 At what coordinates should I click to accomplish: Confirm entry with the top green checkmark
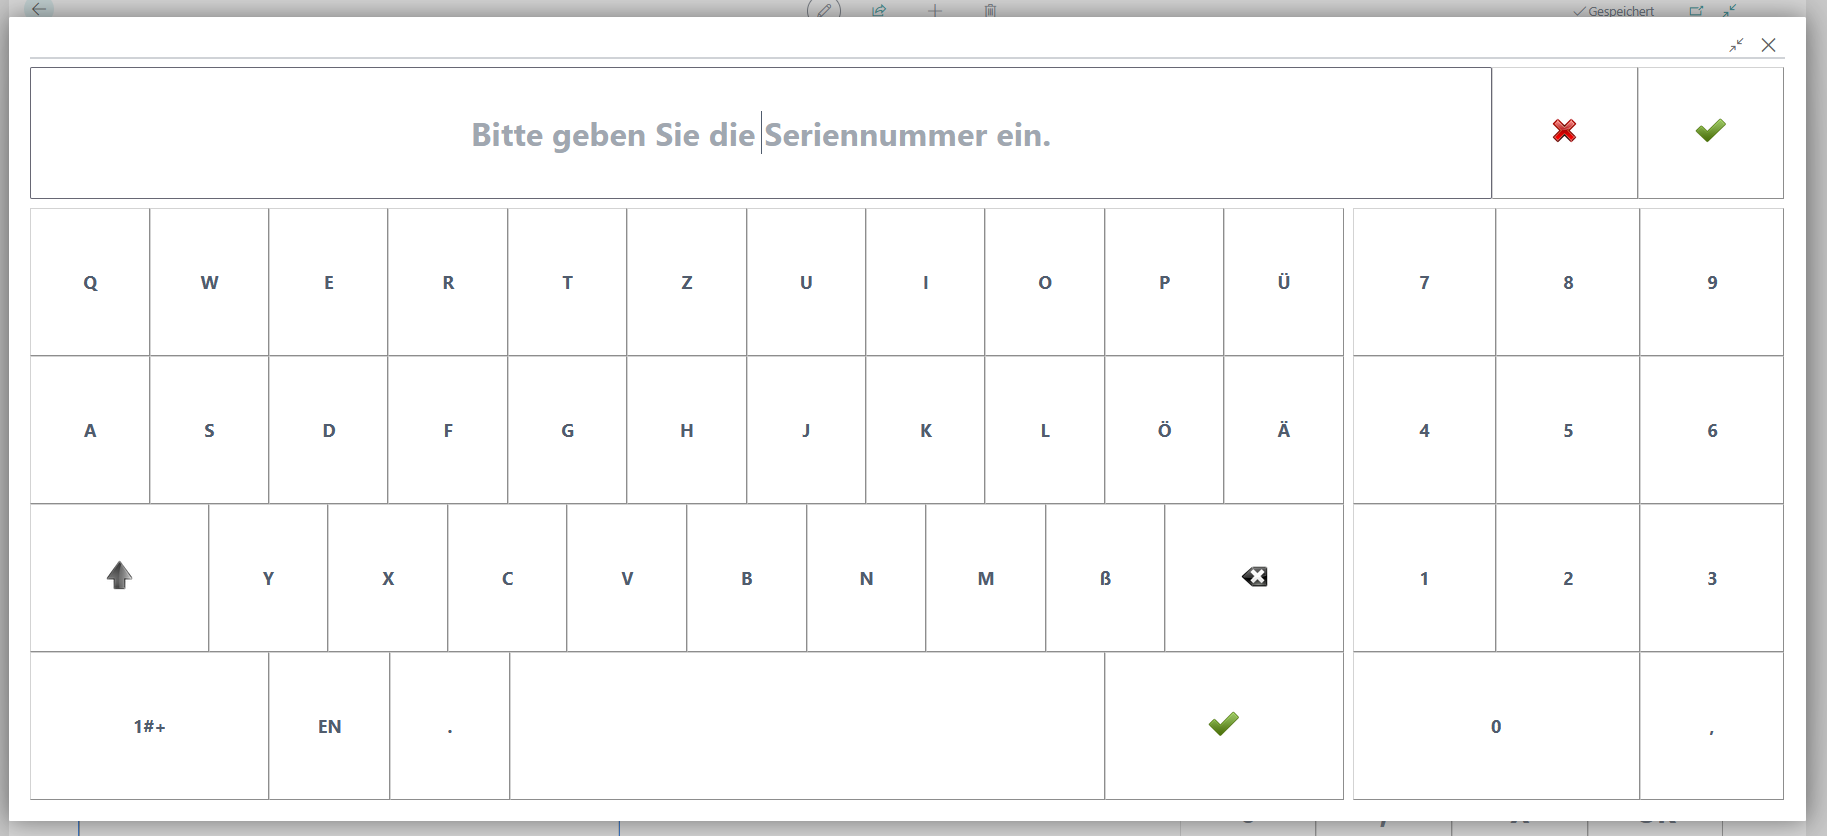[1710, 132]
